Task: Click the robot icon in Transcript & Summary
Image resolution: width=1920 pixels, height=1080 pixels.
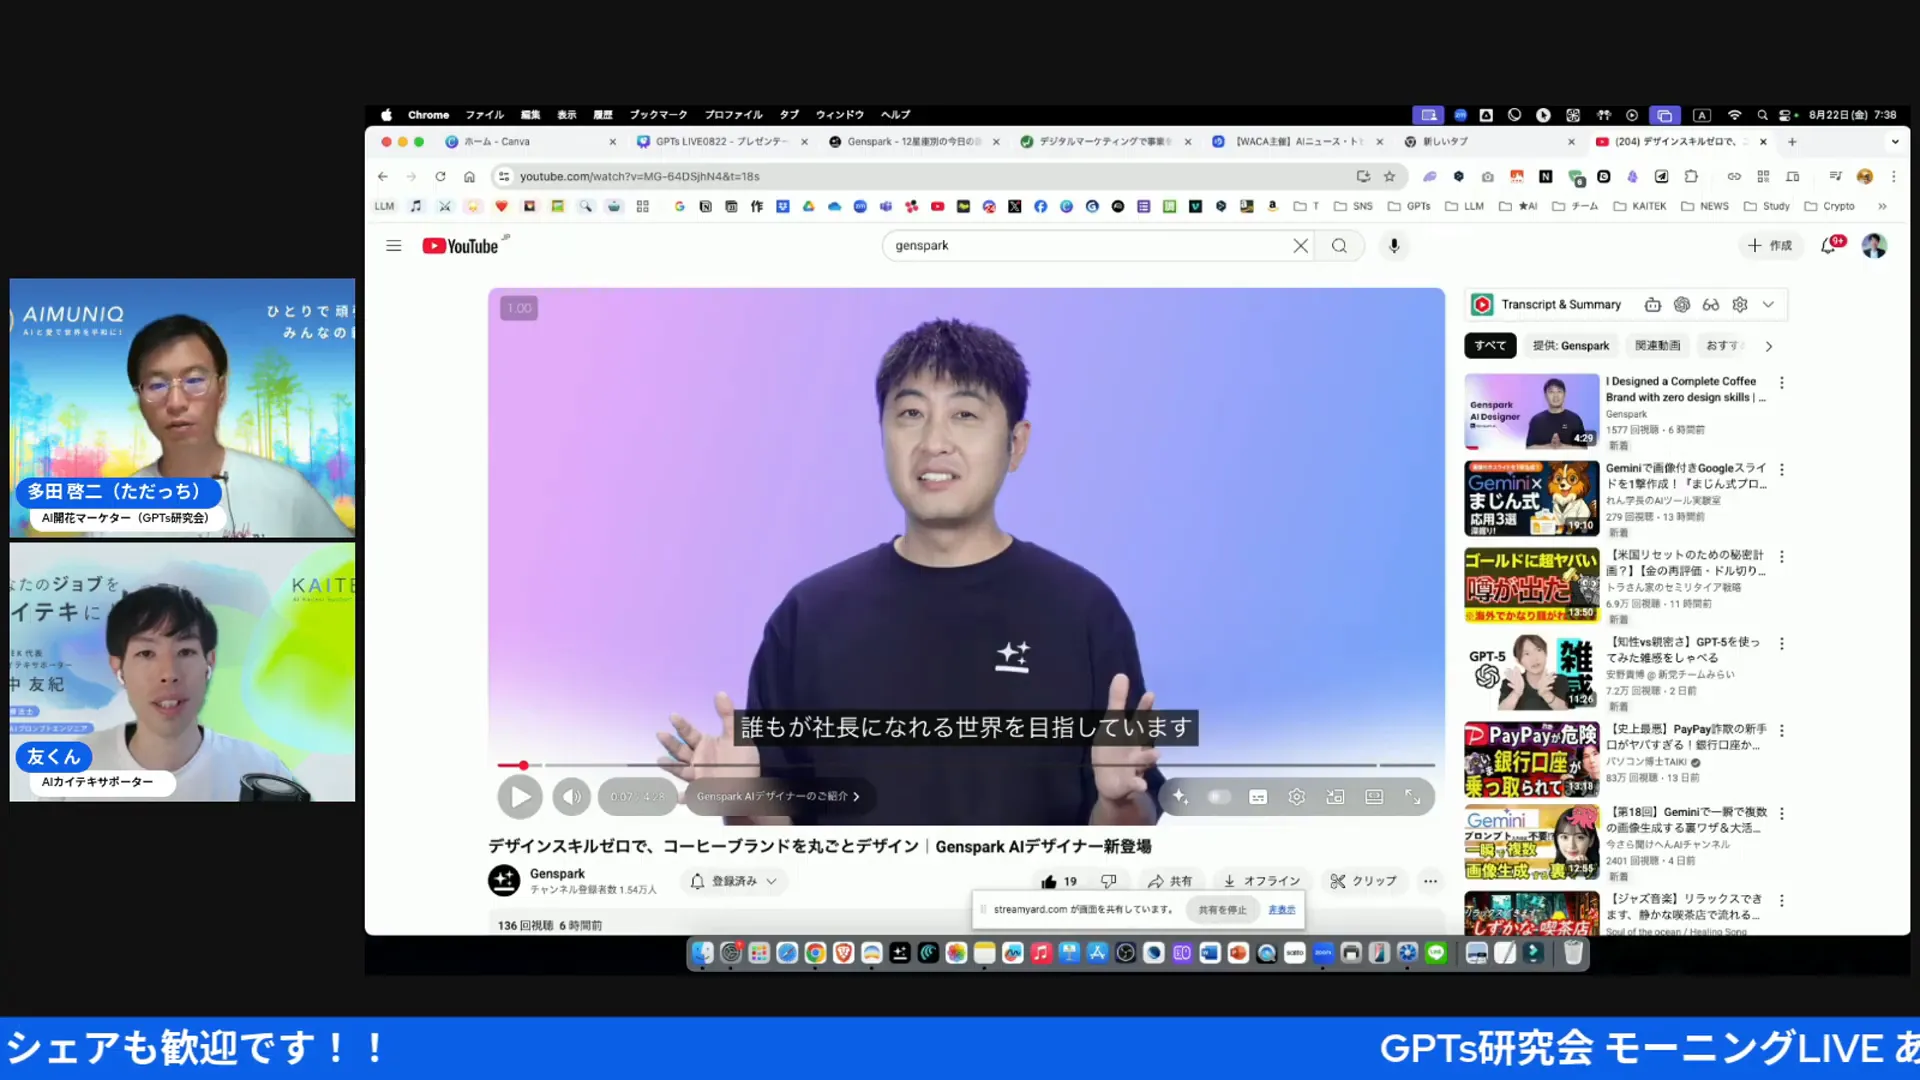Action: coord(1653,304)
